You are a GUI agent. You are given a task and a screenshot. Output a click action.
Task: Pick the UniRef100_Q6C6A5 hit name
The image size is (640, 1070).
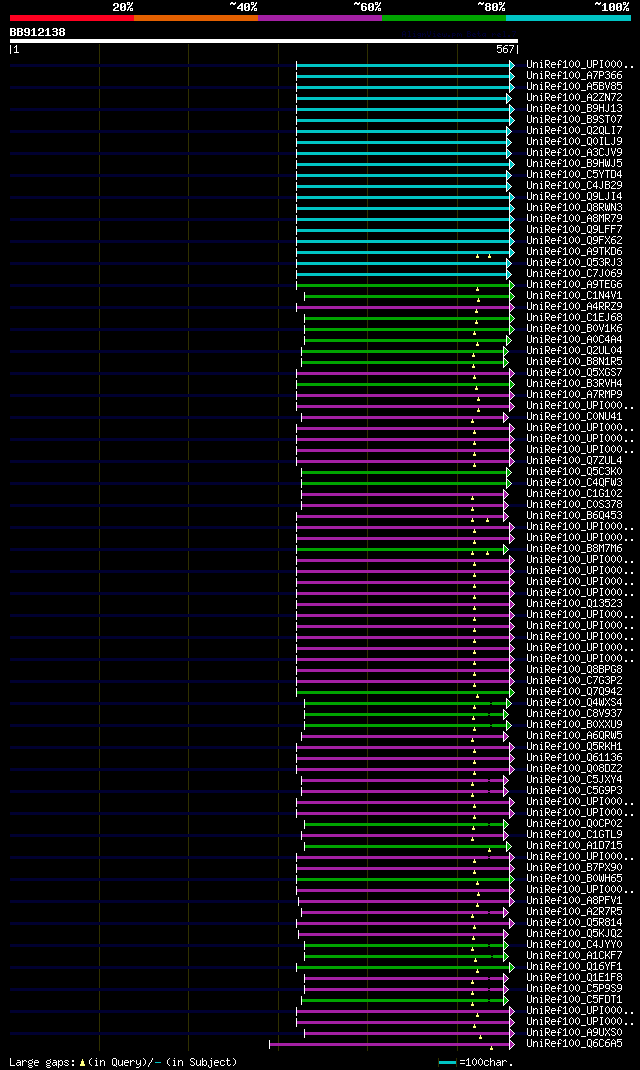(574, 1044)
